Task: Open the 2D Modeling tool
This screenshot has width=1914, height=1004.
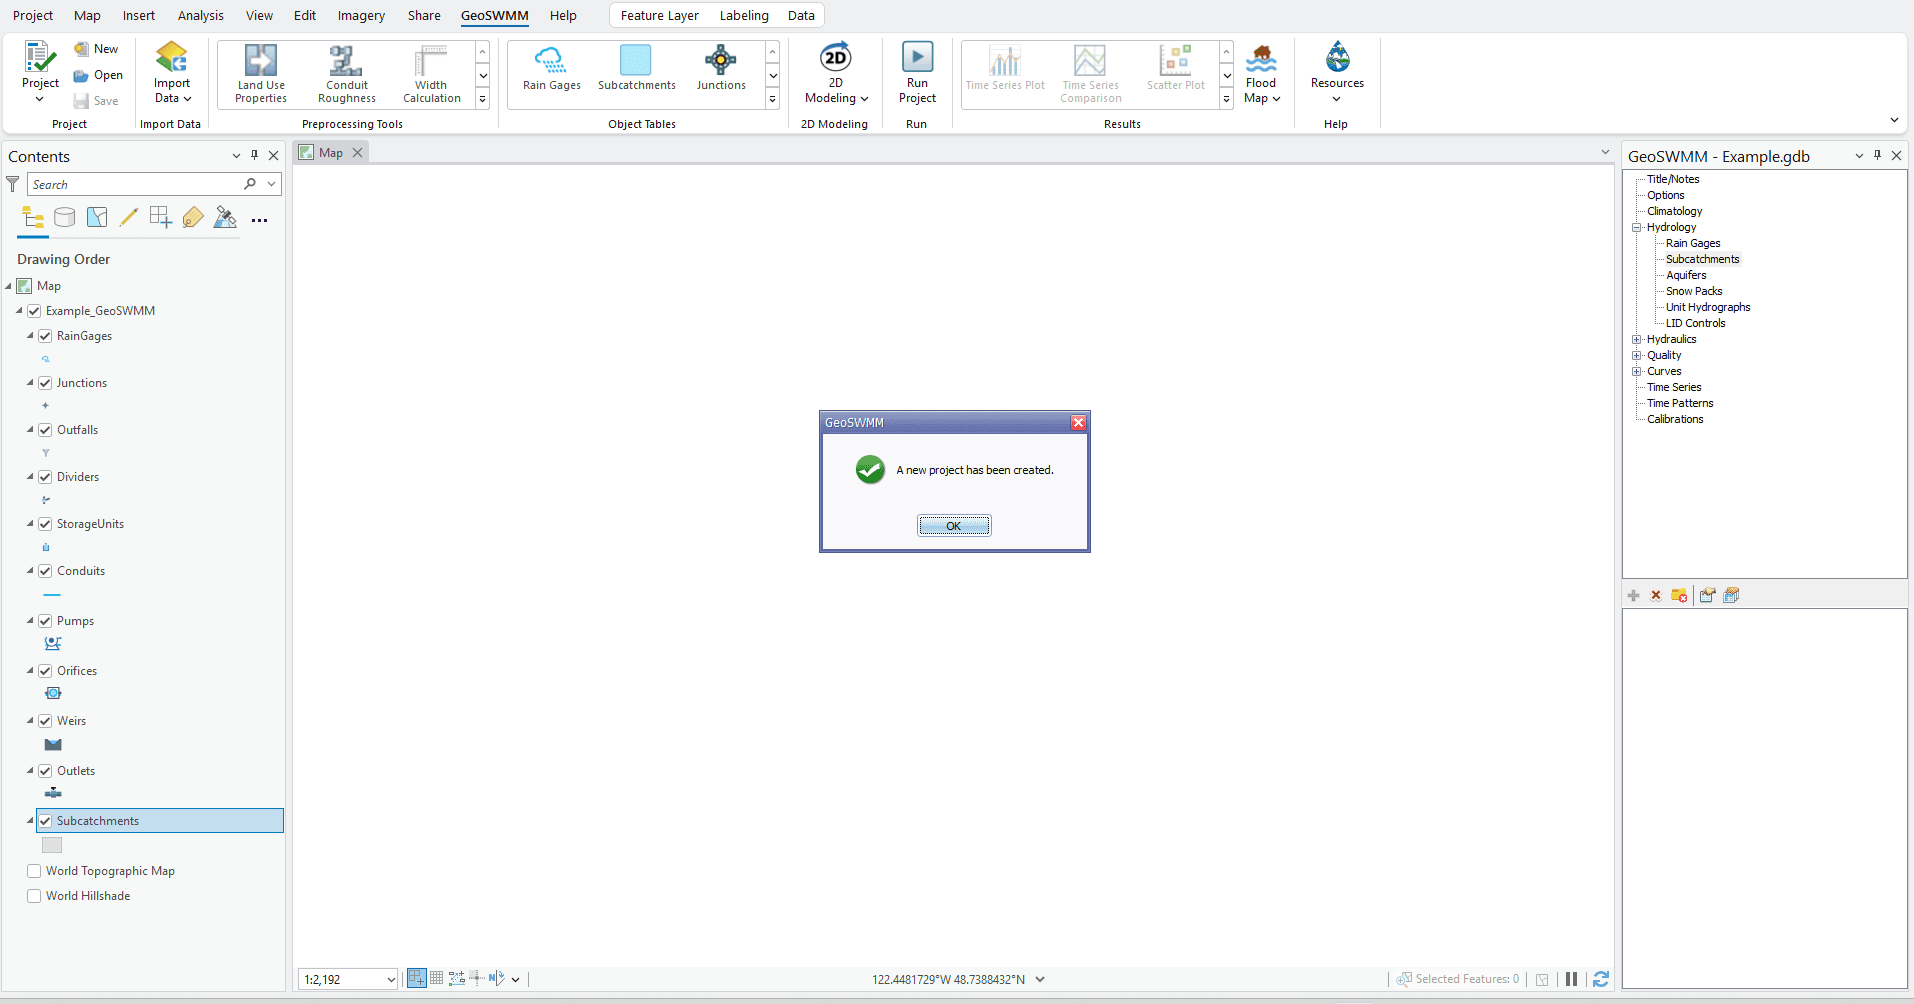Action: tap(835, 72)
